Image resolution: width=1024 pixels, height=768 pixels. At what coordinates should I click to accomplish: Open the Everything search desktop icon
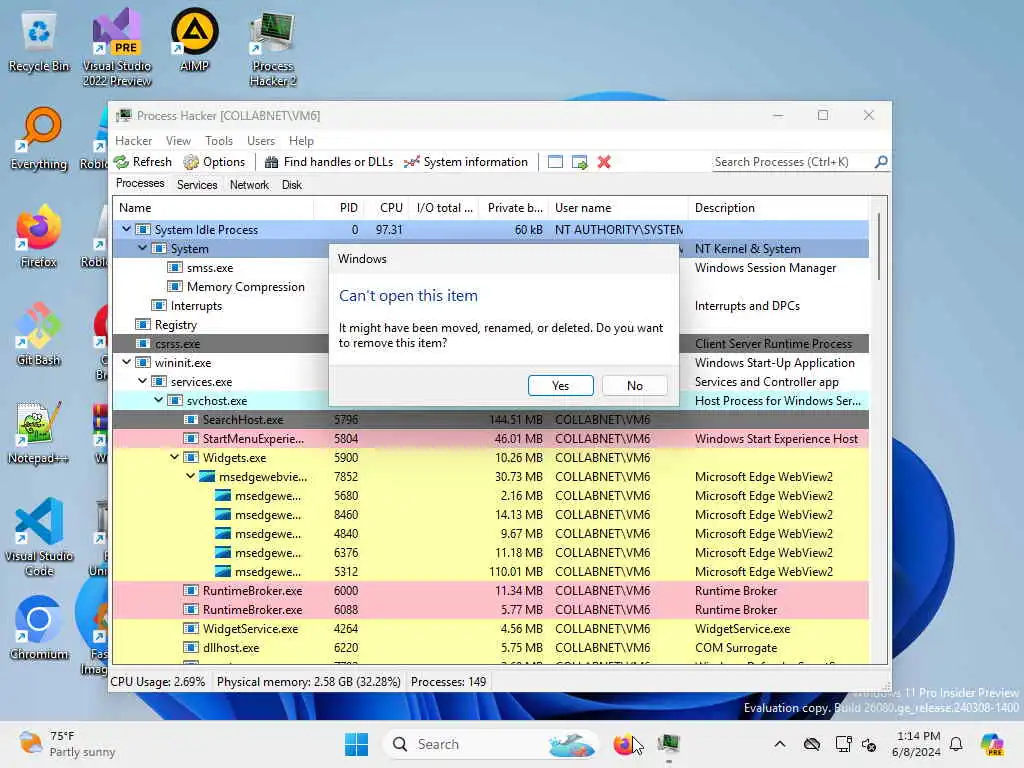[x=39, y=139]
